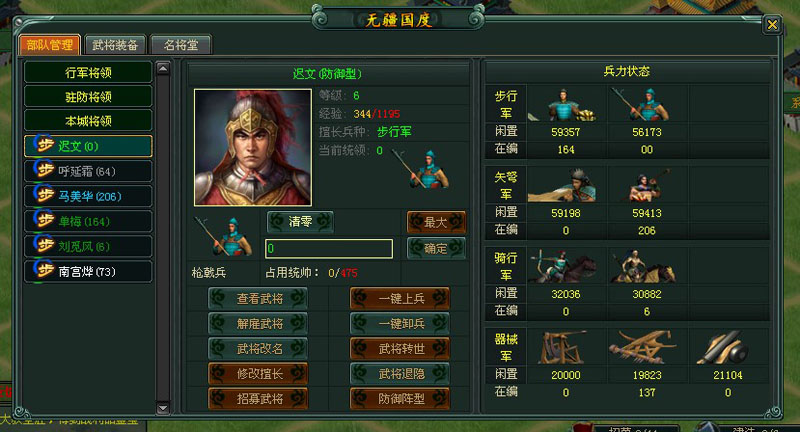The image size is (800, 432).
Task: Select general 马美华 (206) in list
Action: (88, 196)
